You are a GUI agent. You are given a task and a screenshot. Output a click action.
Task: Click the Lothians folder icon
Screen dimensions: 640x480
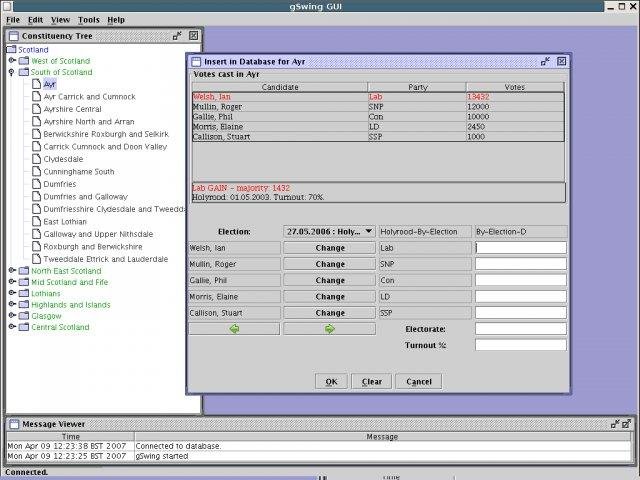24,293
